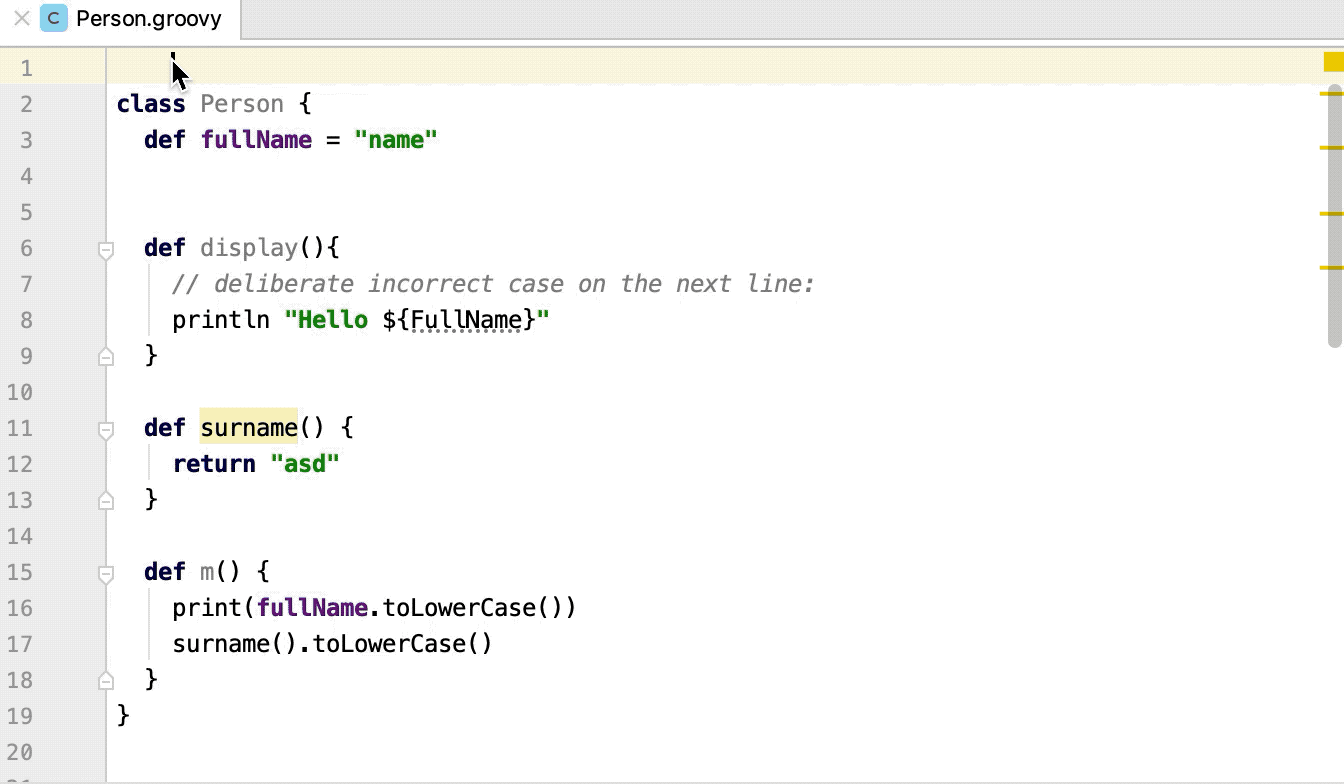This screenshot has height=784, width=1344.
Task: Click the underlined FullName typo in the string
Action: pyautogui.click(x=466, y=320)
